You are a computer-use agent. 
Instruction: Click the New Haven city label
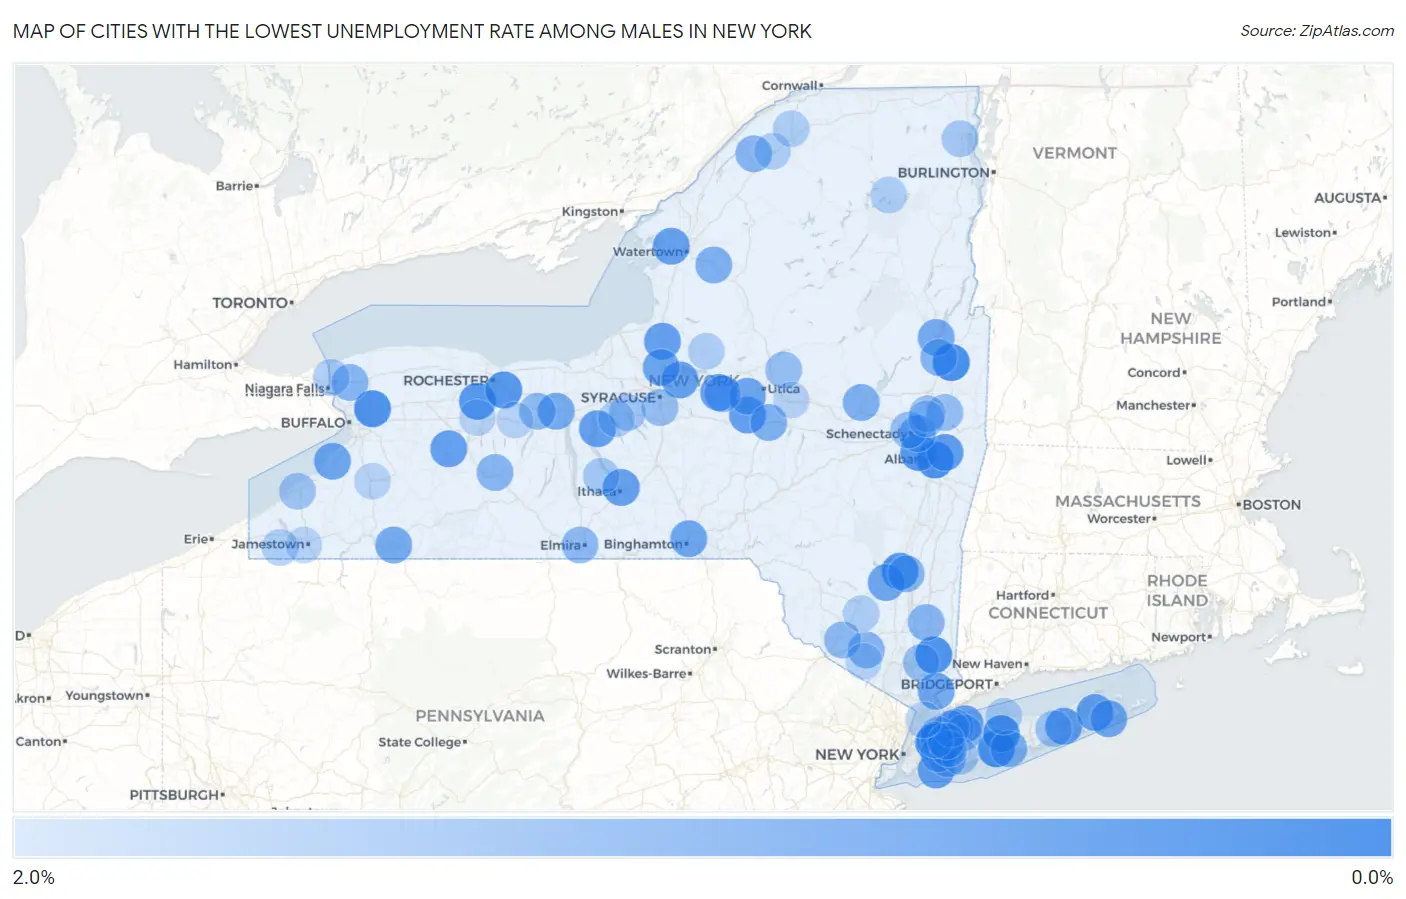pos(988,664)
